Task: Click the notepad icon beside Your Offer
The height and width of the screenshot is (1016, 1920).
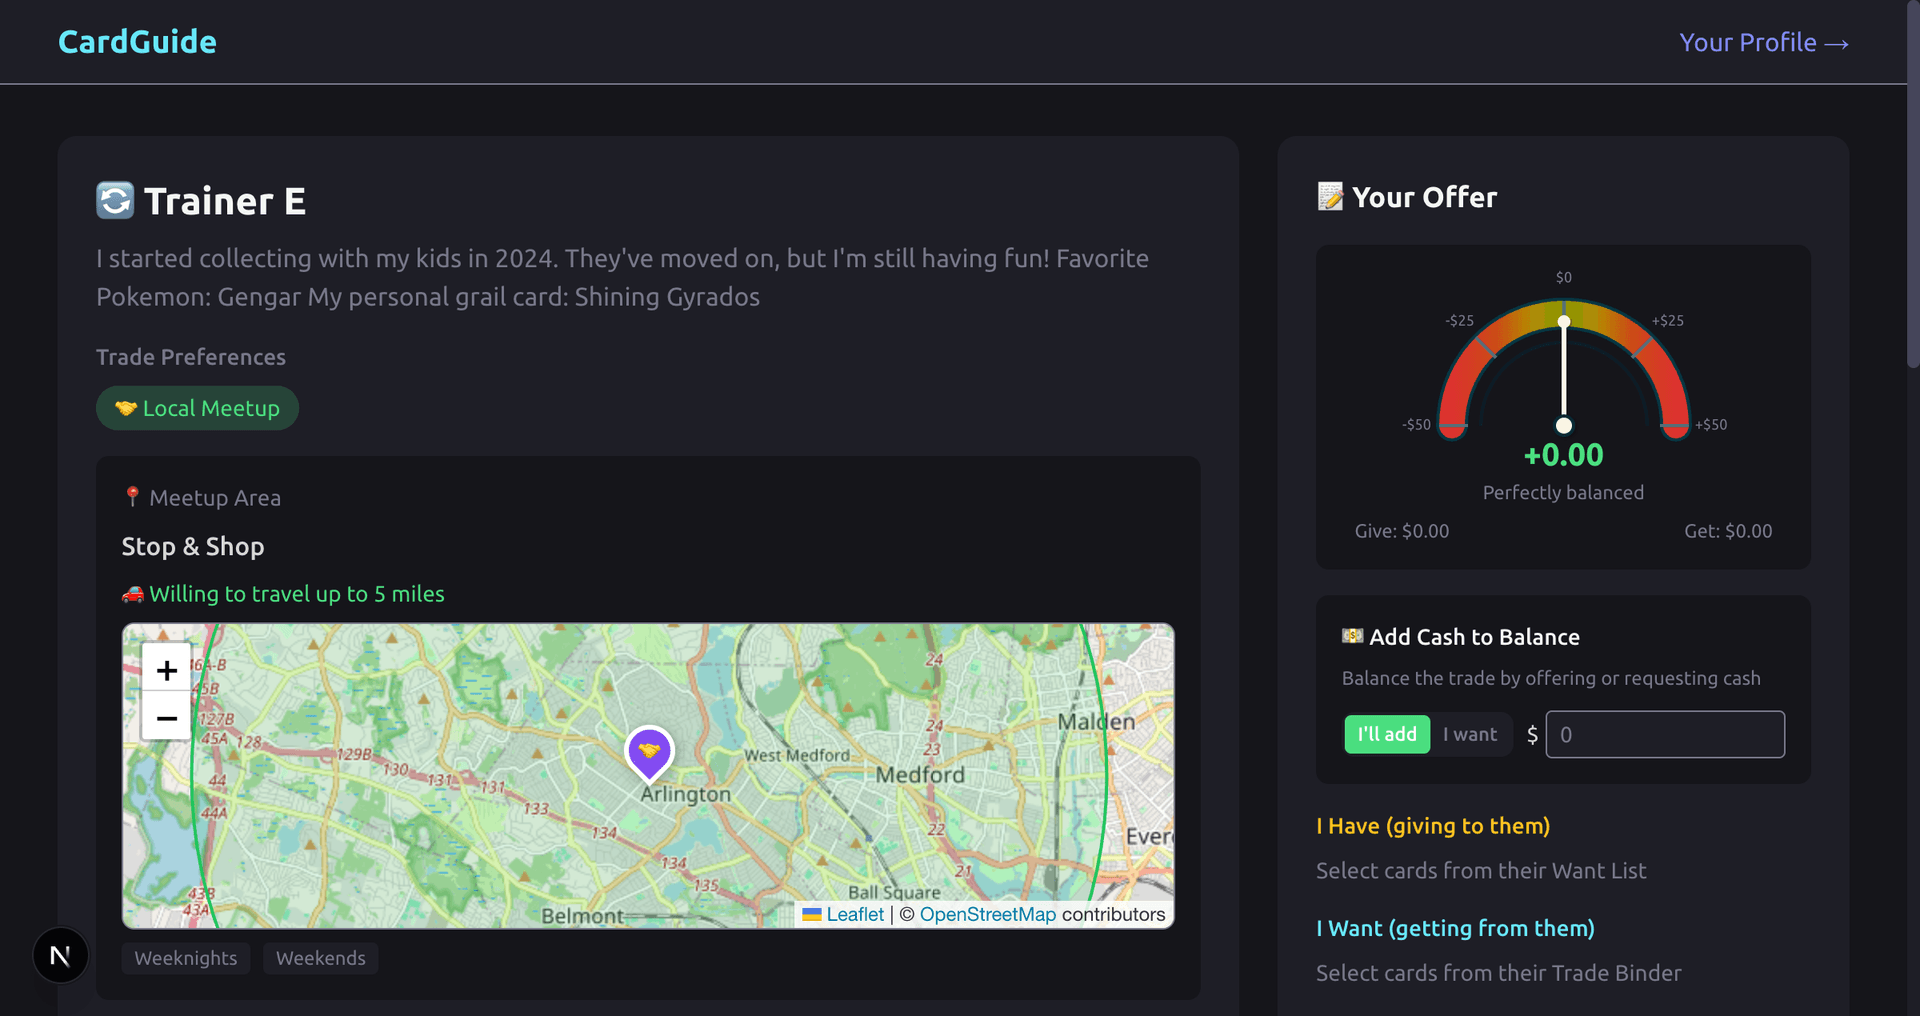Action: [1330, 197]
